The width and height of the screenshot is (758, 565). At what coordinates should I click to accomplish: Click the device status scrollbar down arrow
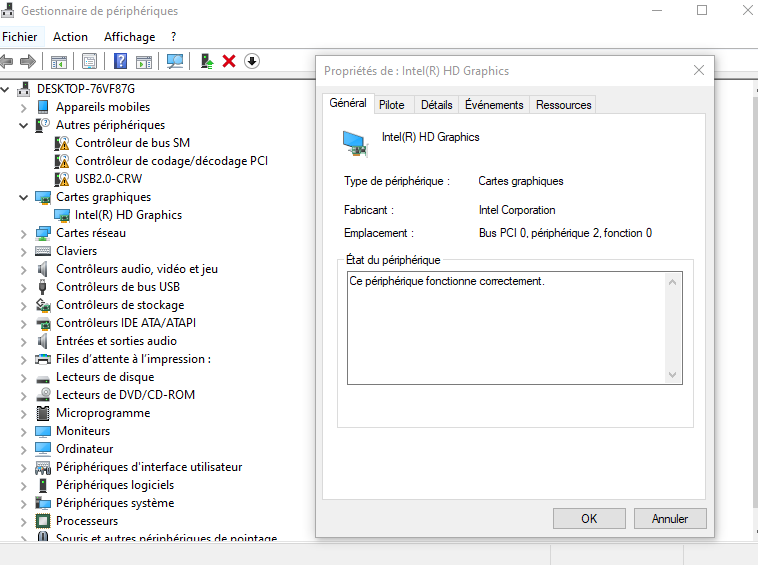coord(672,375)
